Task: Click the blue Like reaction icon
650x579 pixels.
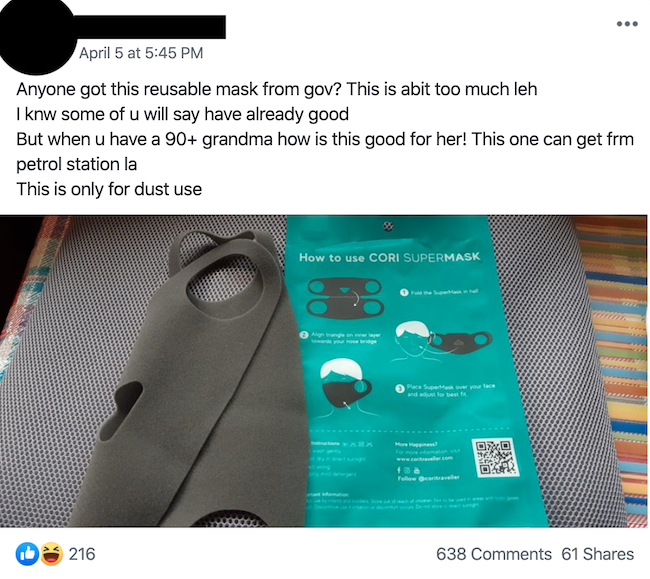Action: coord(27,554)
